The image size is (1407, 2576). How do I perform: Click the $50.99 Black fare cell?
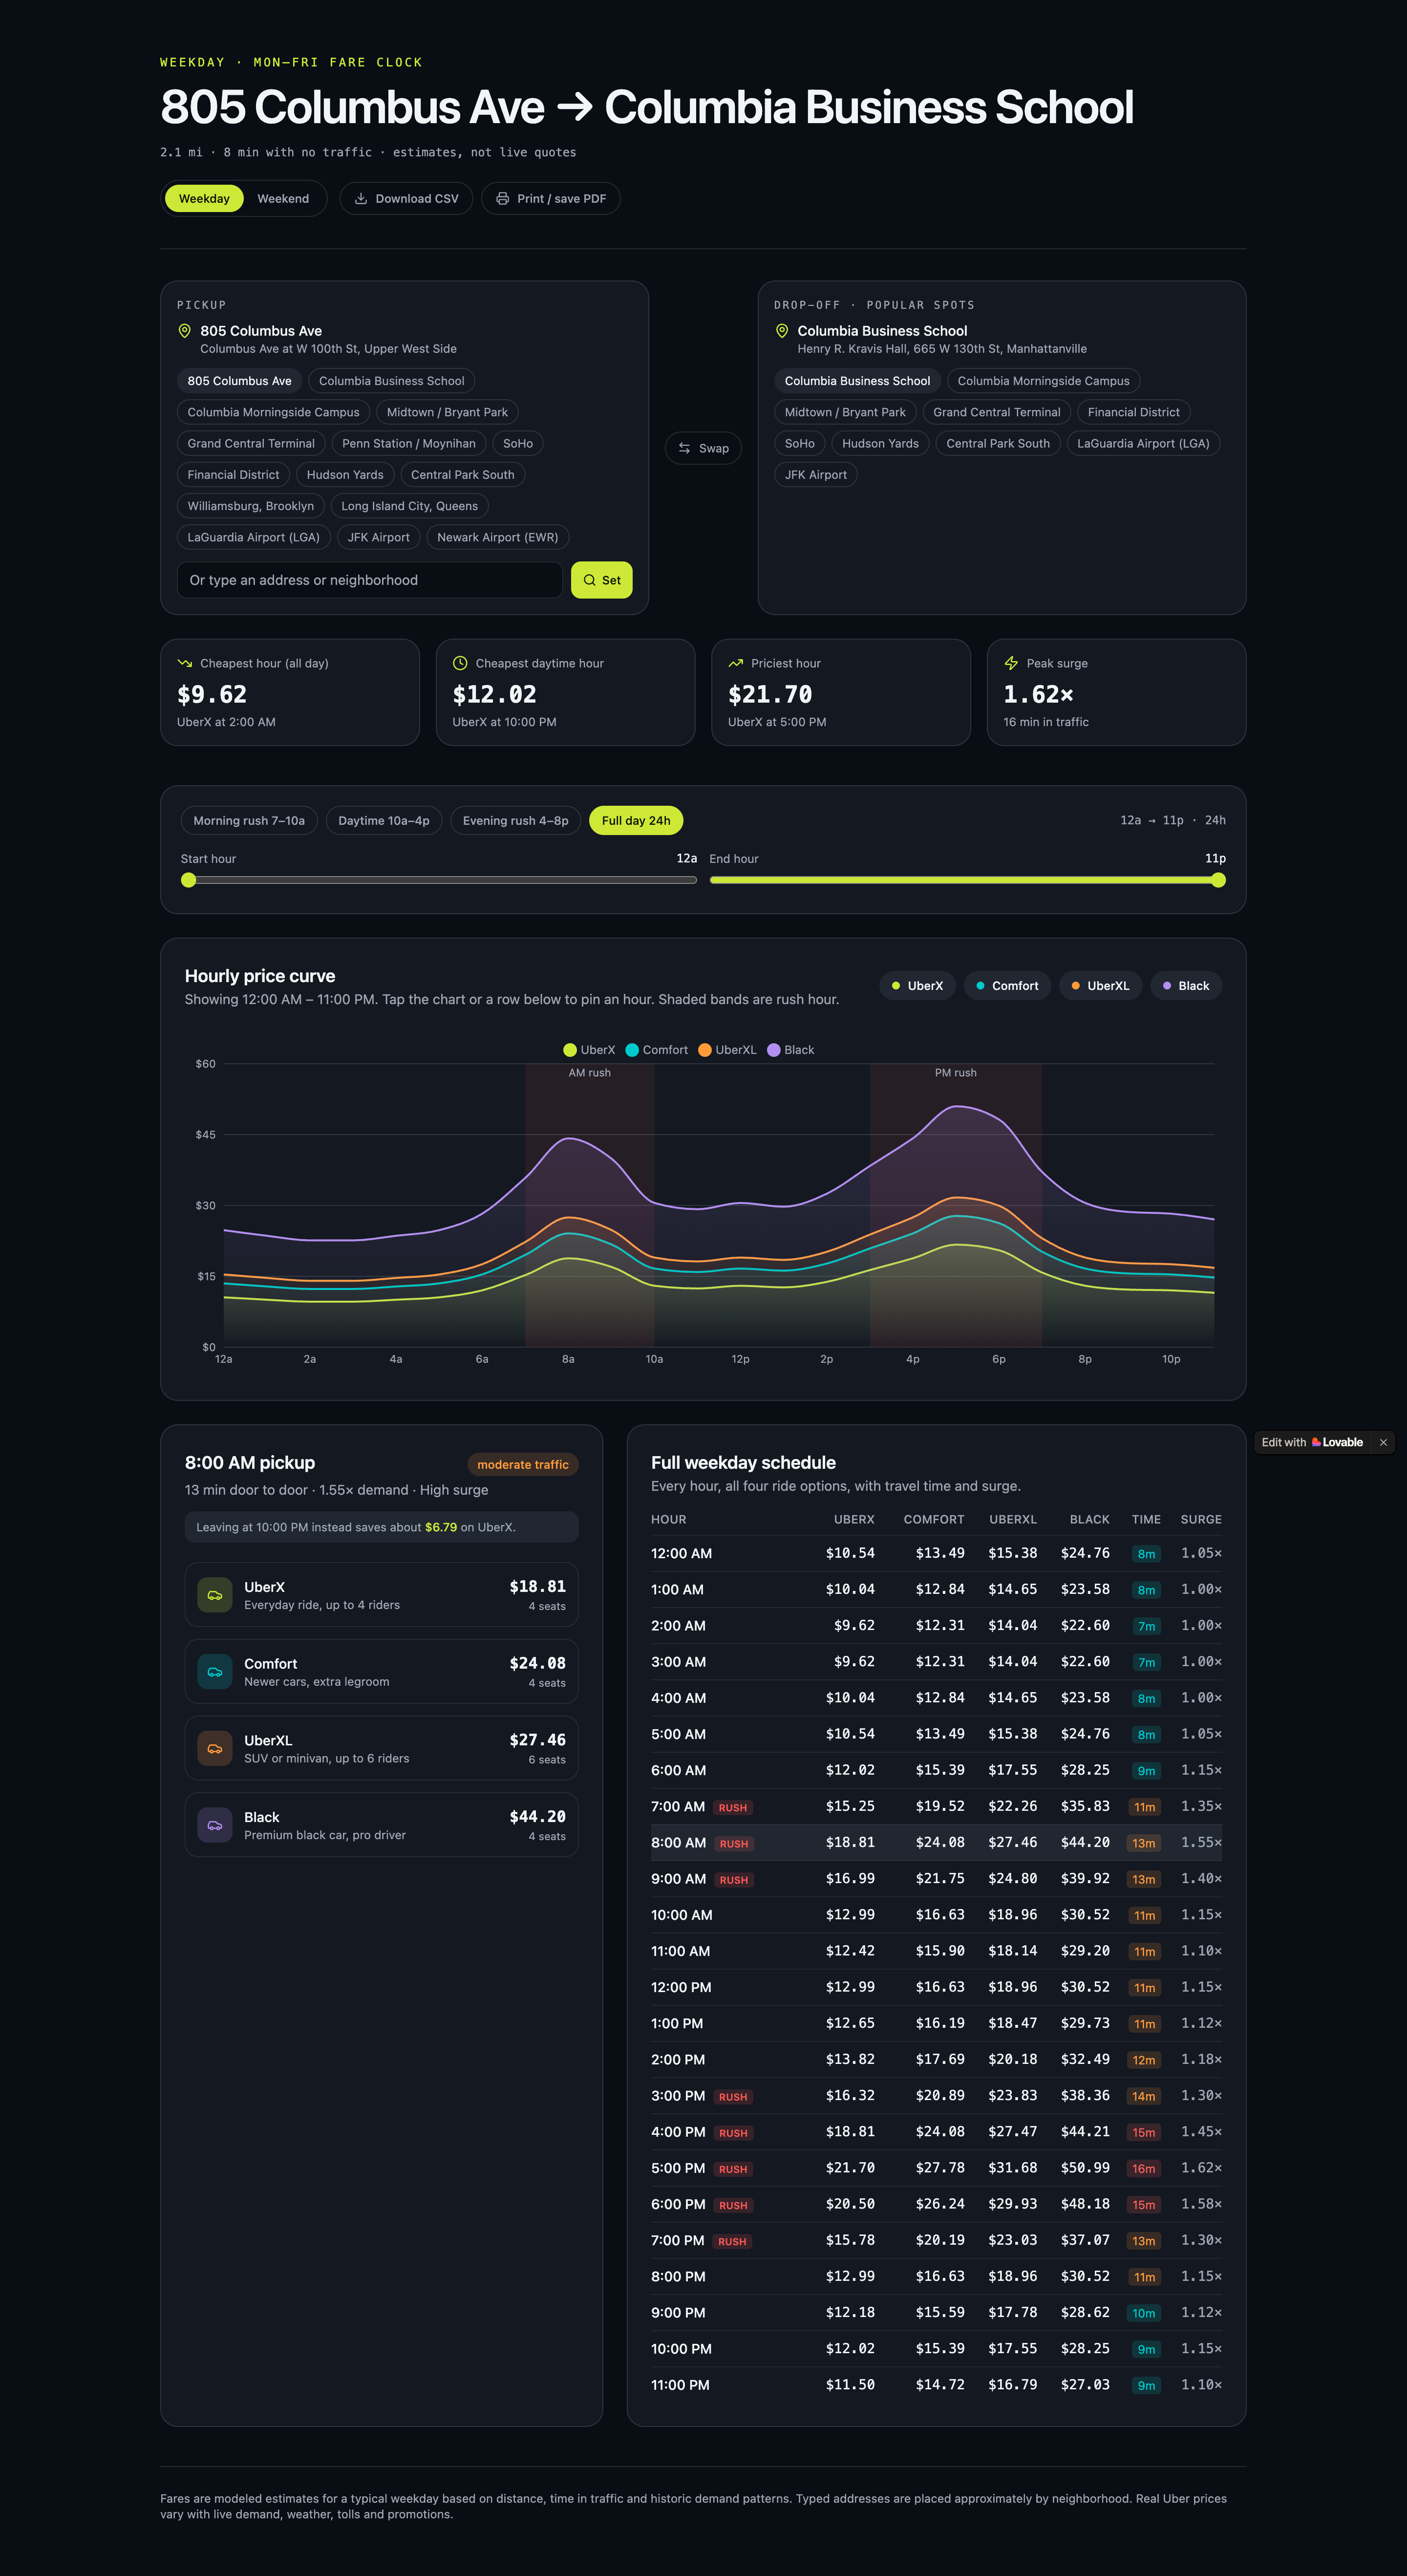pyautogui.click(x=1085, y=2168)
